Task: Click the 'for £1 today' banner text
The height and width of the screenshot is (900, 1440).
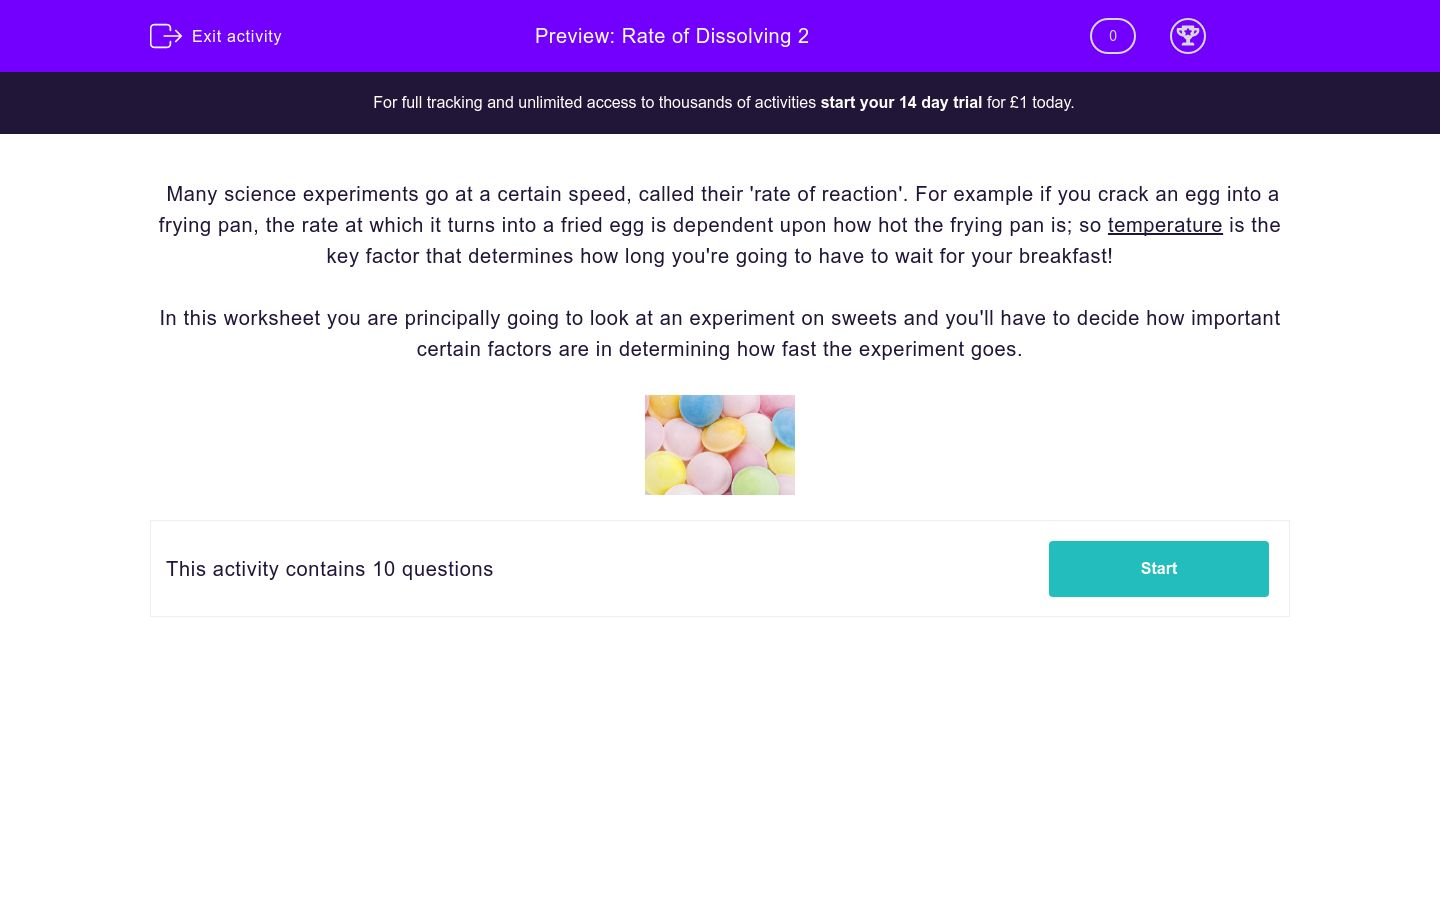Action: coord(1030,102)
